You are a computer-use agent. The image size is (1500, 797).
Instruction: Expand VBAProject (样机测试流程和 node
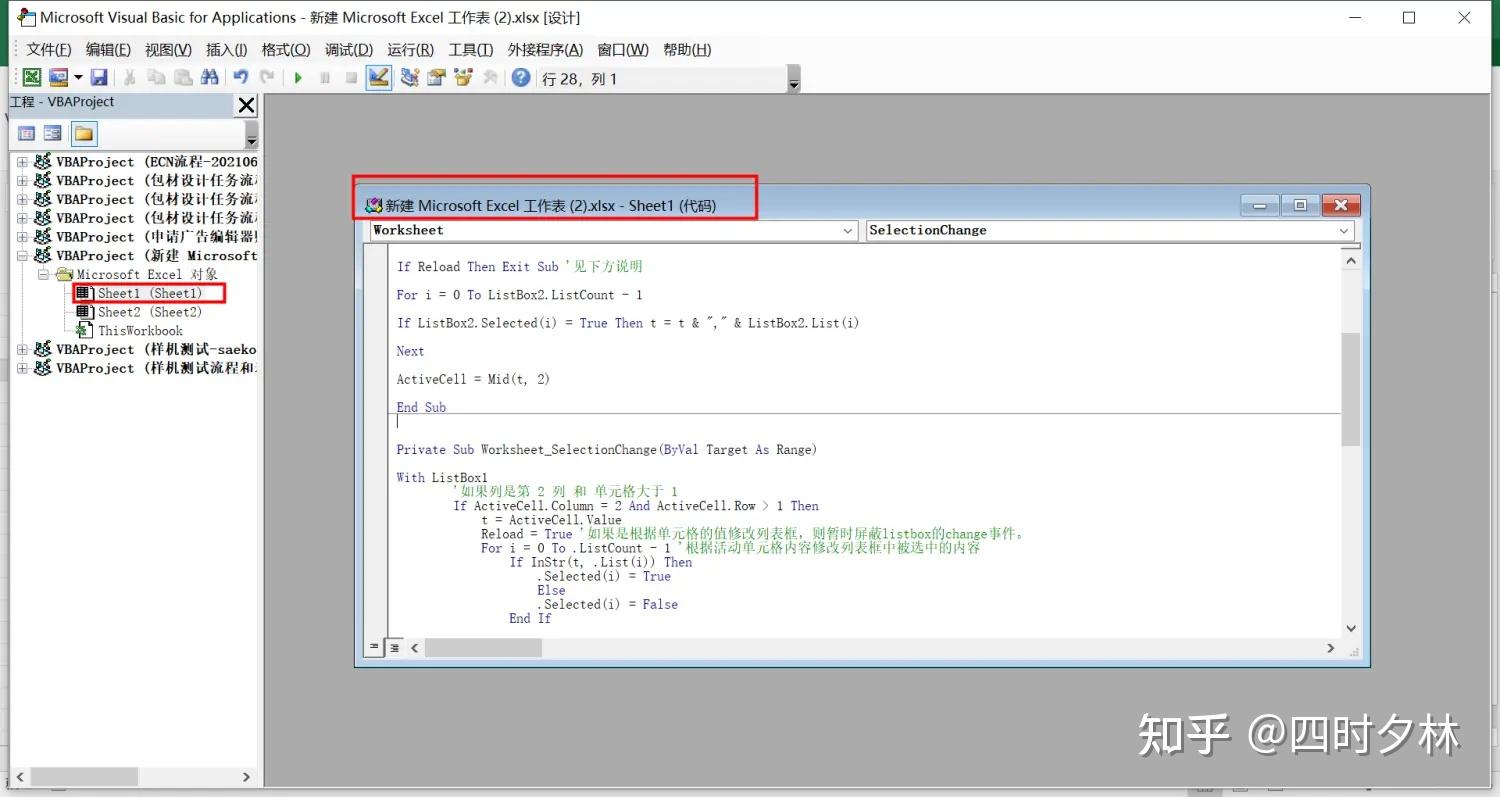pyautogui.click(x=22, y=368)
